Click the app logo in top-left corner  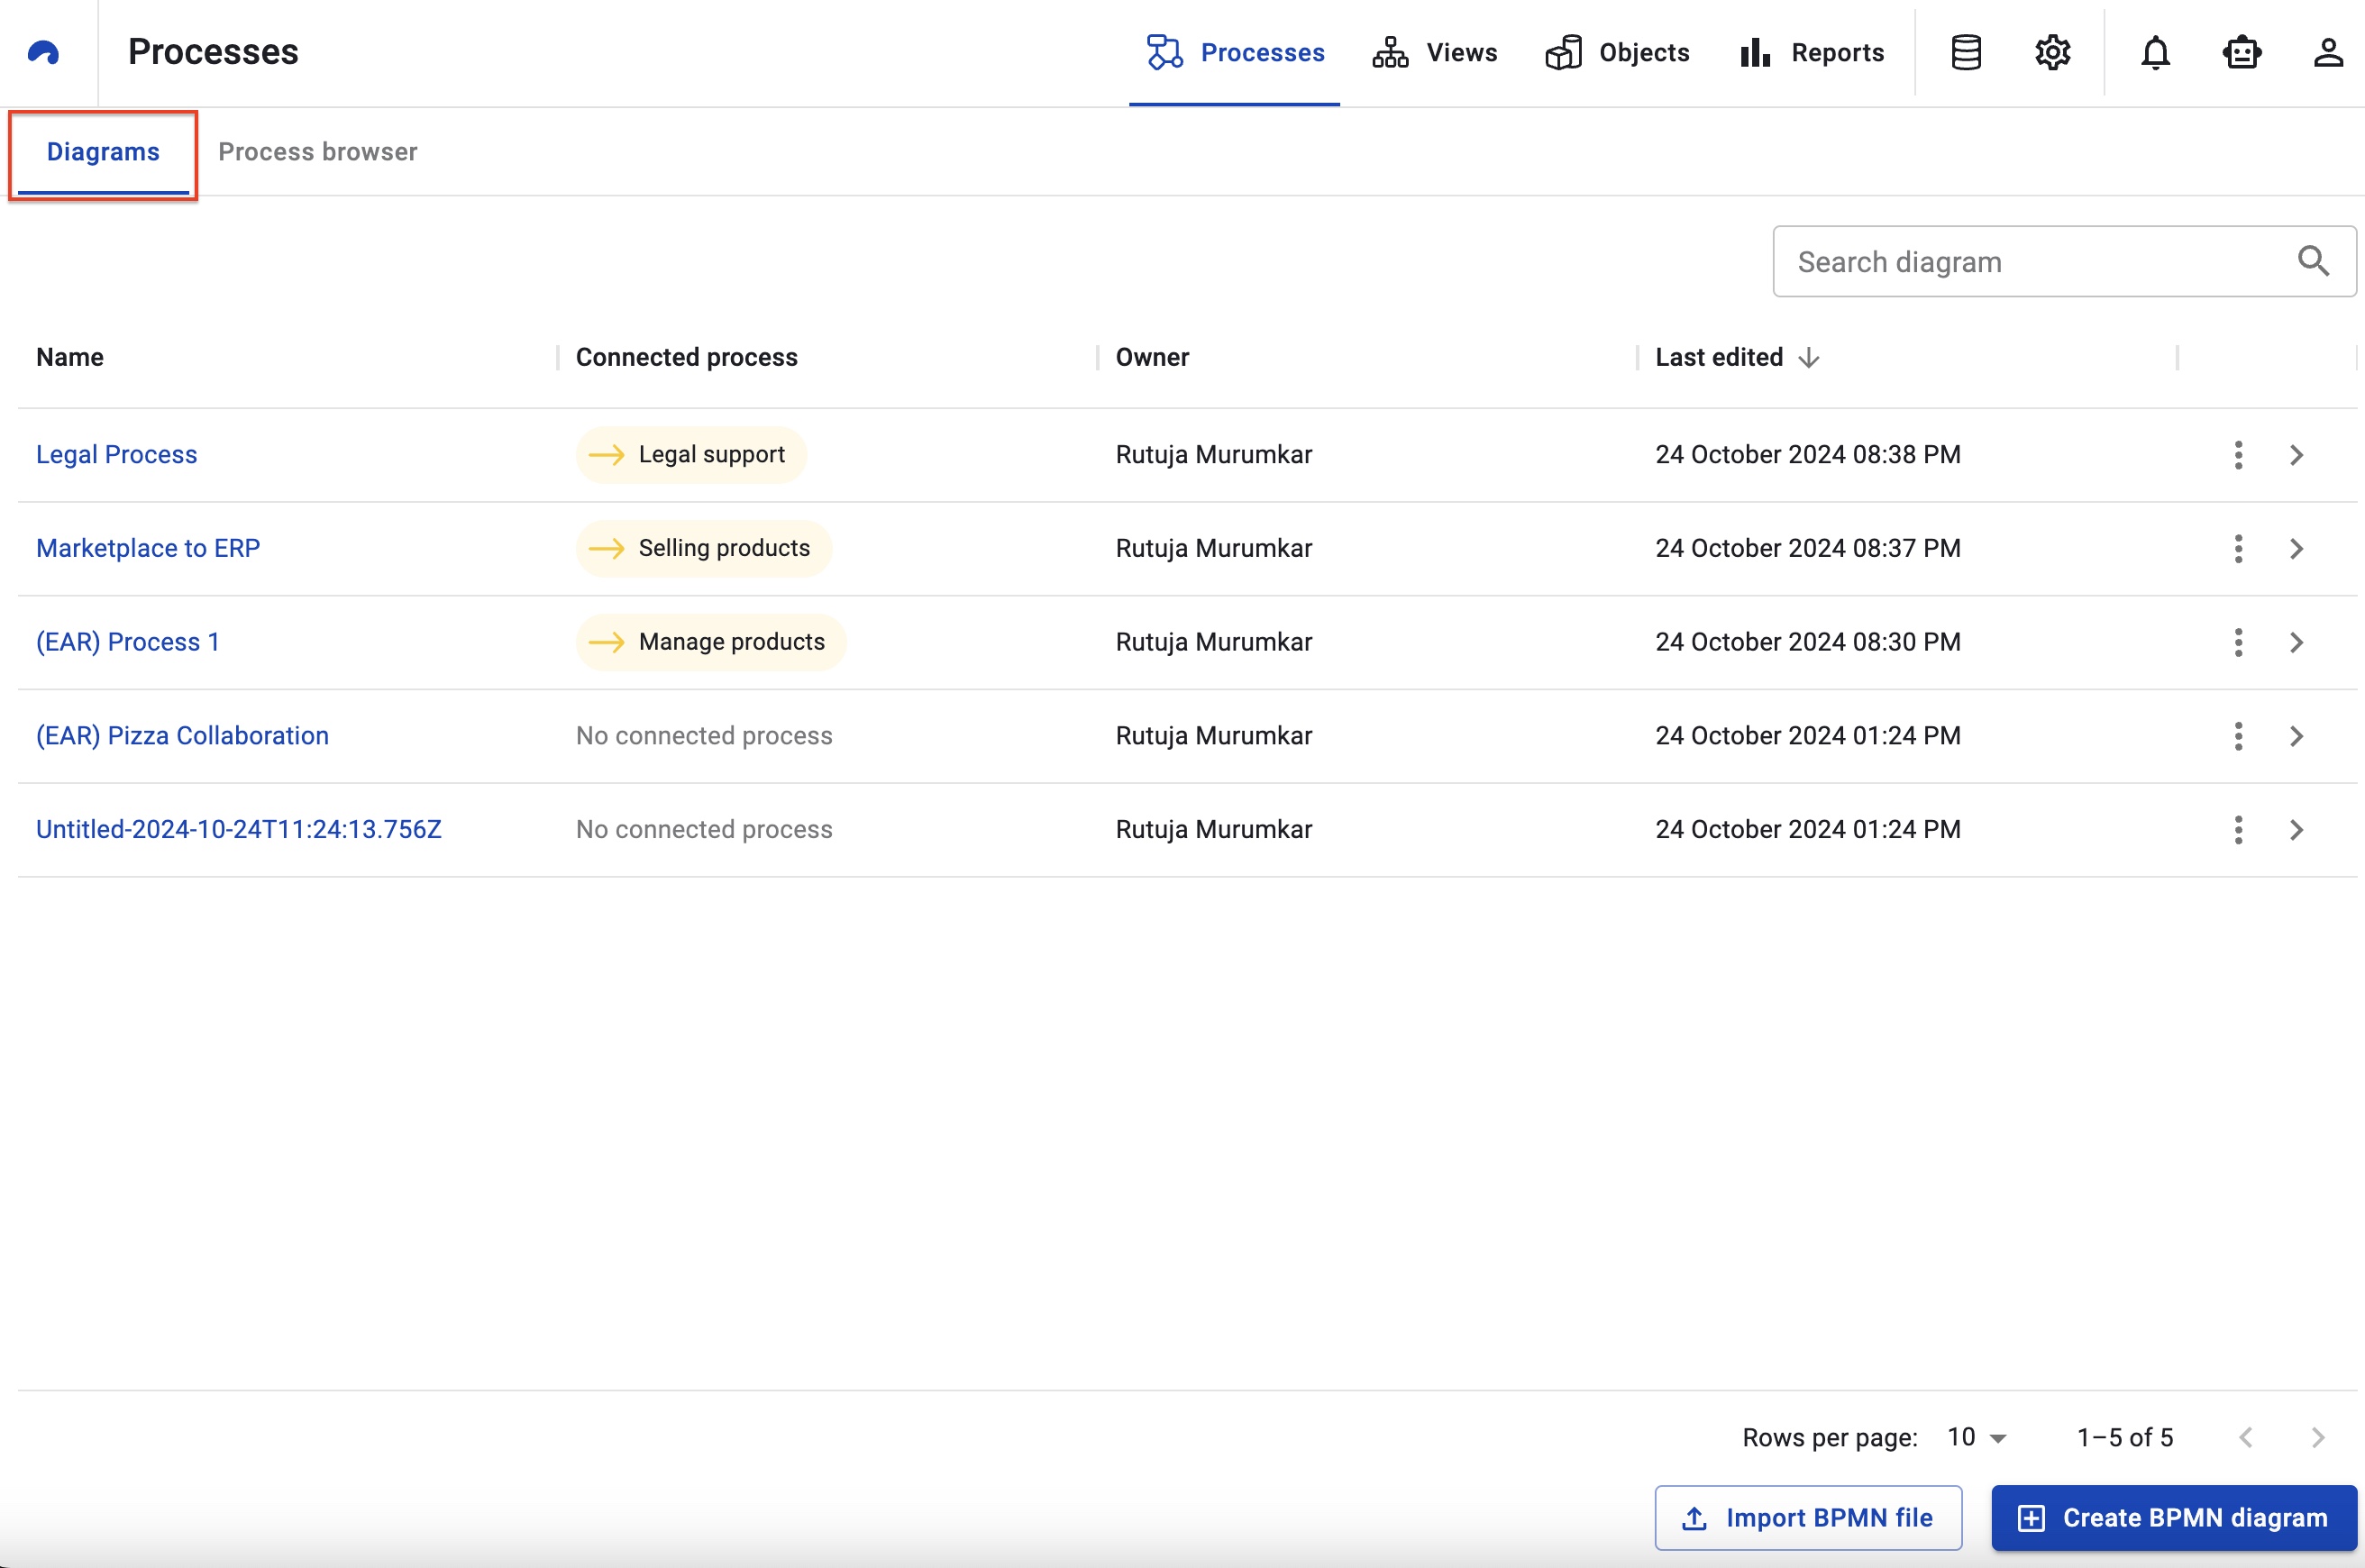tap(43, 52)
